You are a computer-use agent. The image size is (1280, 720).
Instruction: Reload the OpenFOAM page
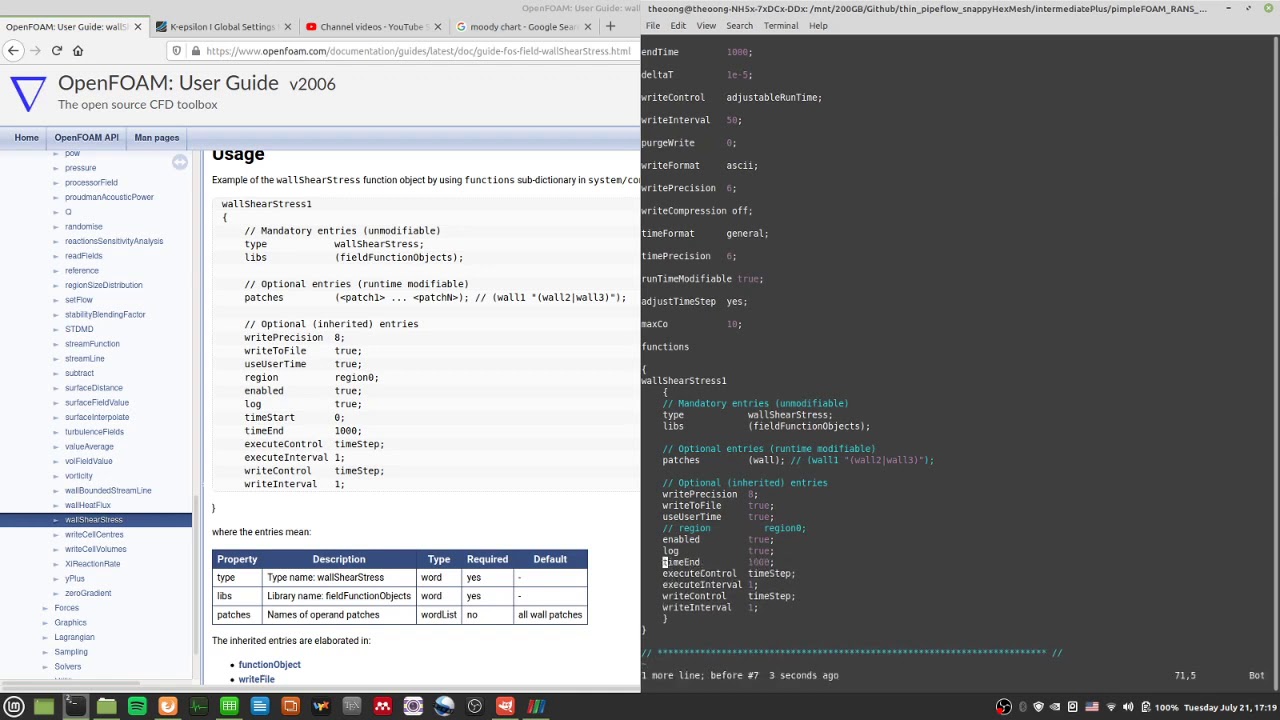tap(57, 50)
